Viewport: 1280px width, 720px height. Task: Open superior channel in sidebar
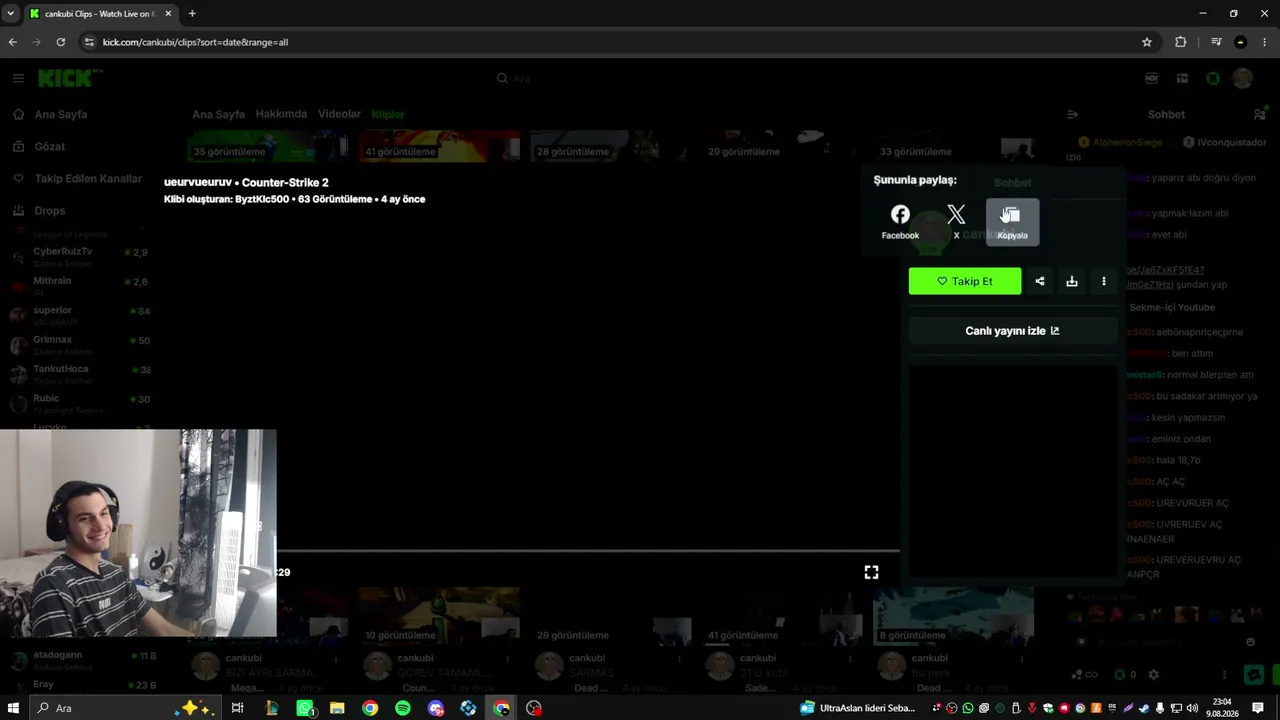coord(78,313)
